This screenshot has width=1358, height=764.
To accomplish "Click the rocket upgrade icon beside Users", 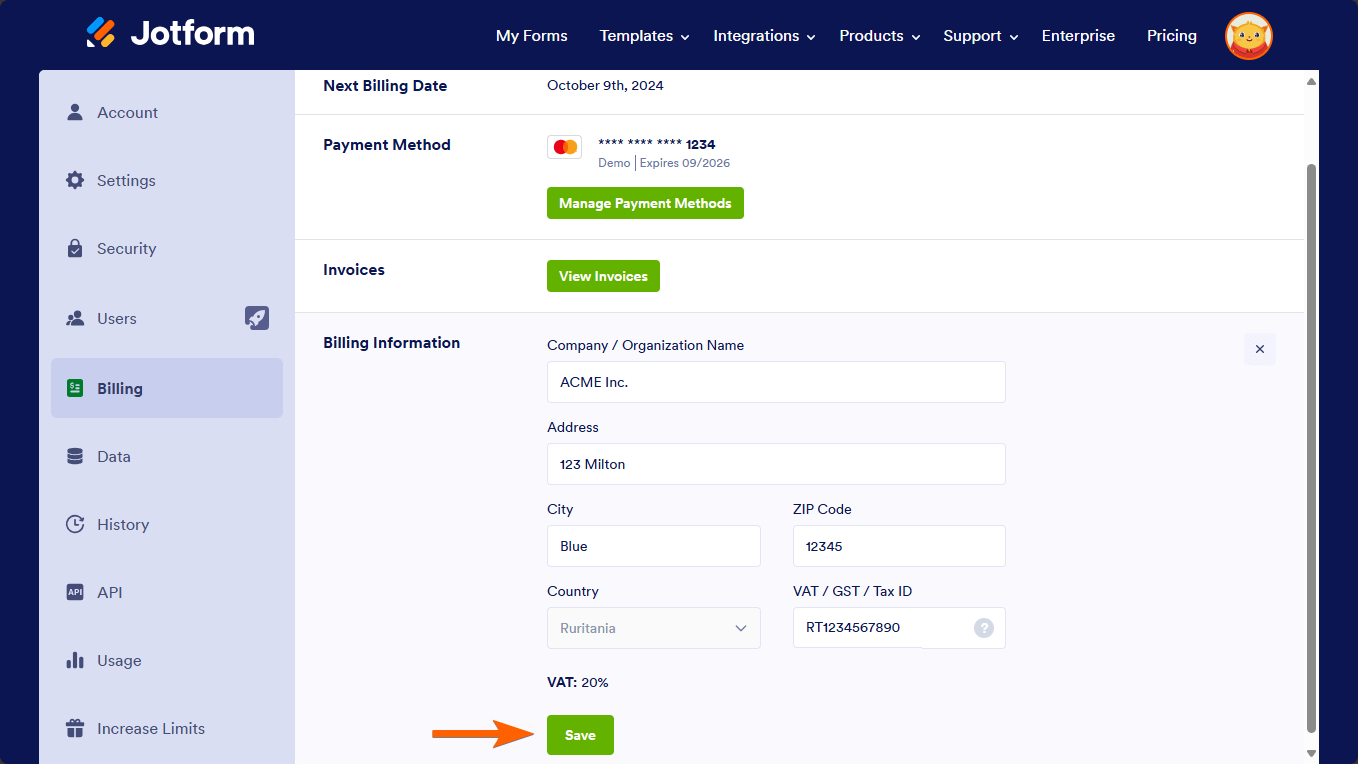I will (257, 318).
